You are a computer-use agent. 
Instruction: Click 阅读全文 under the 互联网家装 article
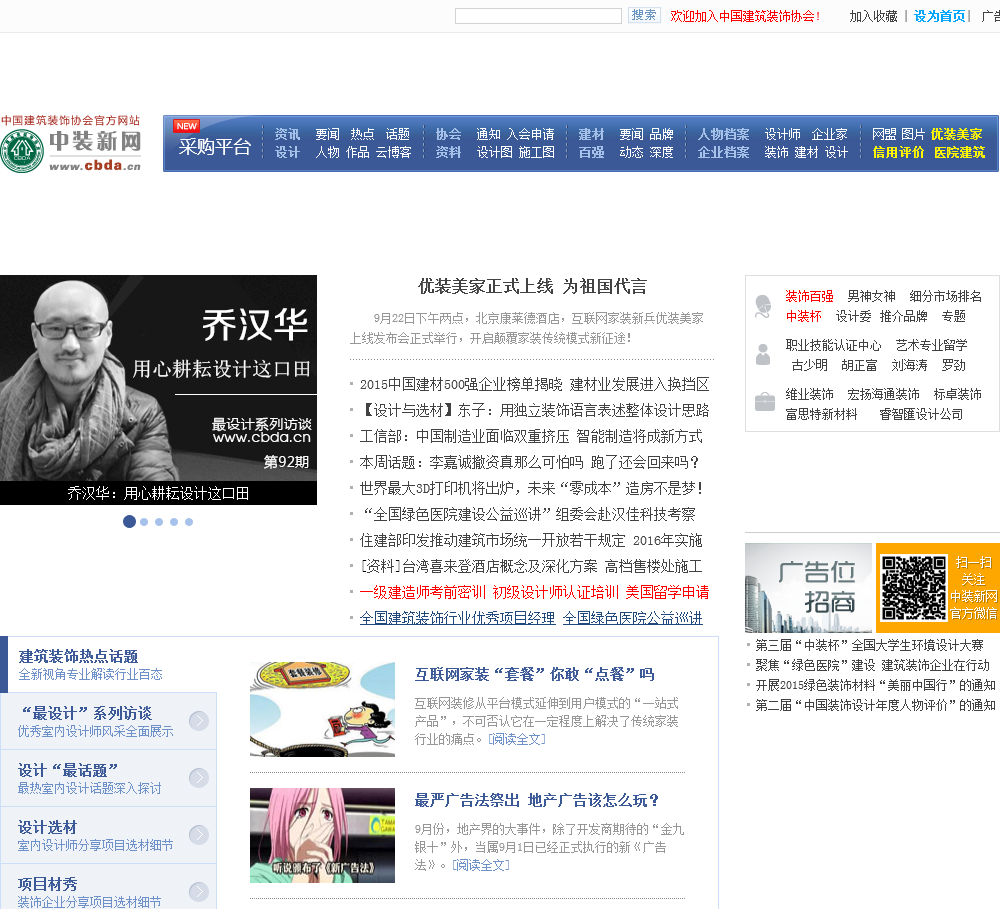(x=517, y=739)
